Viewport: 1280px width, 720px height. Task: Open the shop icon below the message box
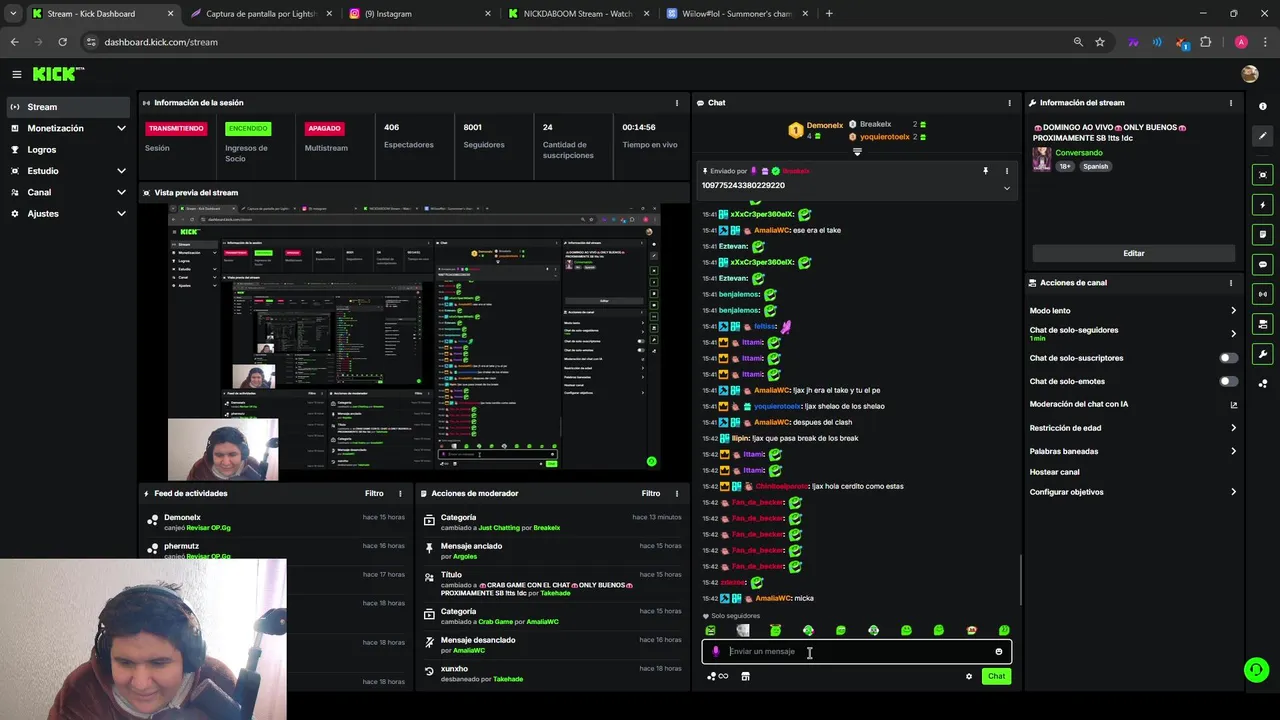745,677
